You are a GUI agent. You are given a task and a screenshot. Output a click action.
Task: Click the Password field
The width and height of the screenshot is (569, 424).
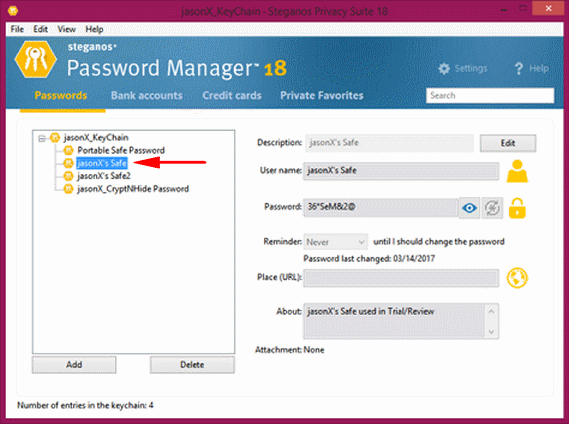(x=380, y=207)
